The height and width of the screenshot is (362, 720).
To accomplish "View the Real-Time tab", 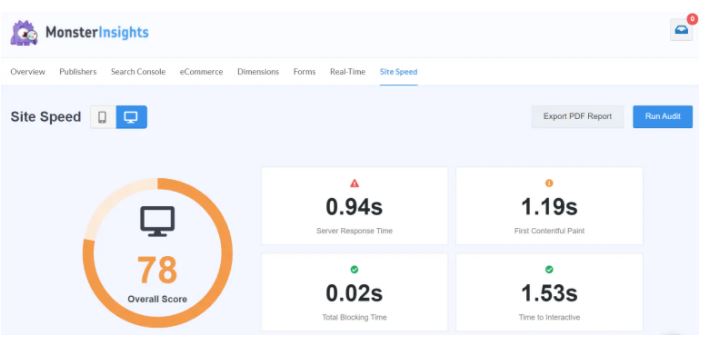I will 348,72.
